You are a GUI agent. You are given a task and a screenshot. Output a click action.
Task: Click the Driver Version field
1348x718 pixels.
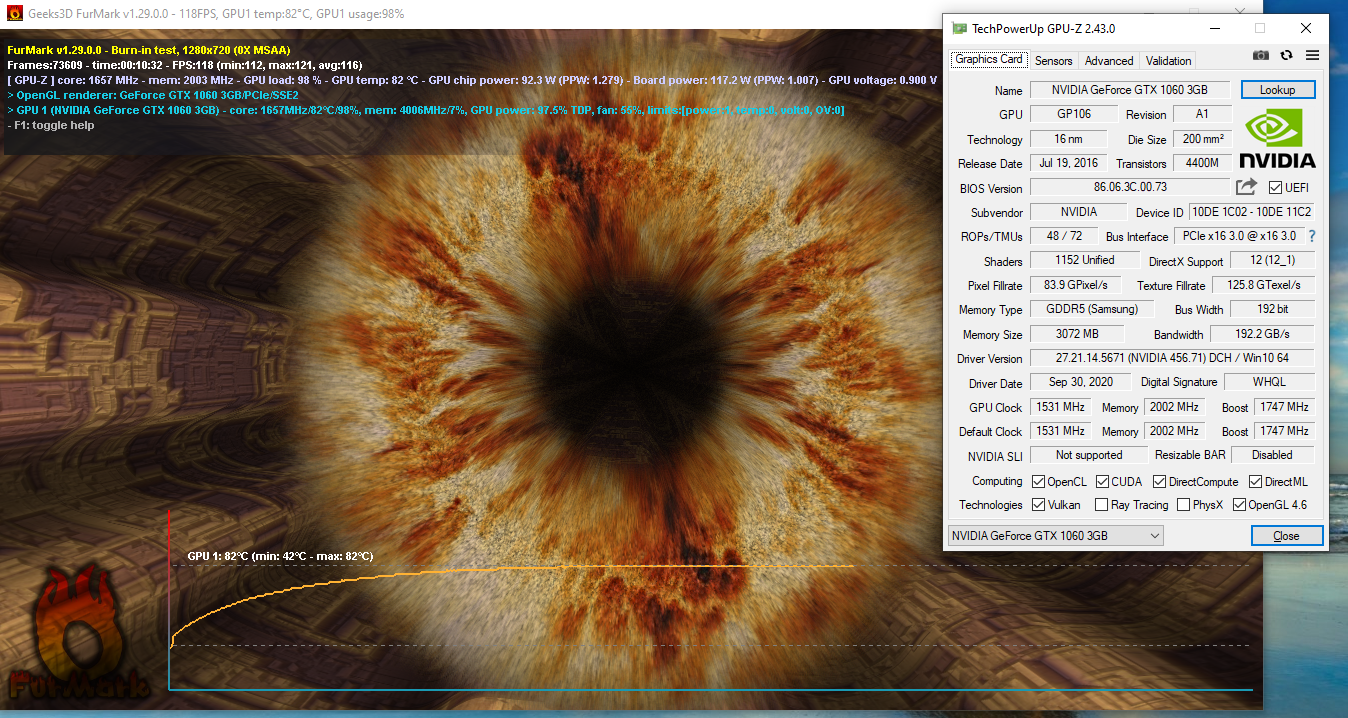1171,358
